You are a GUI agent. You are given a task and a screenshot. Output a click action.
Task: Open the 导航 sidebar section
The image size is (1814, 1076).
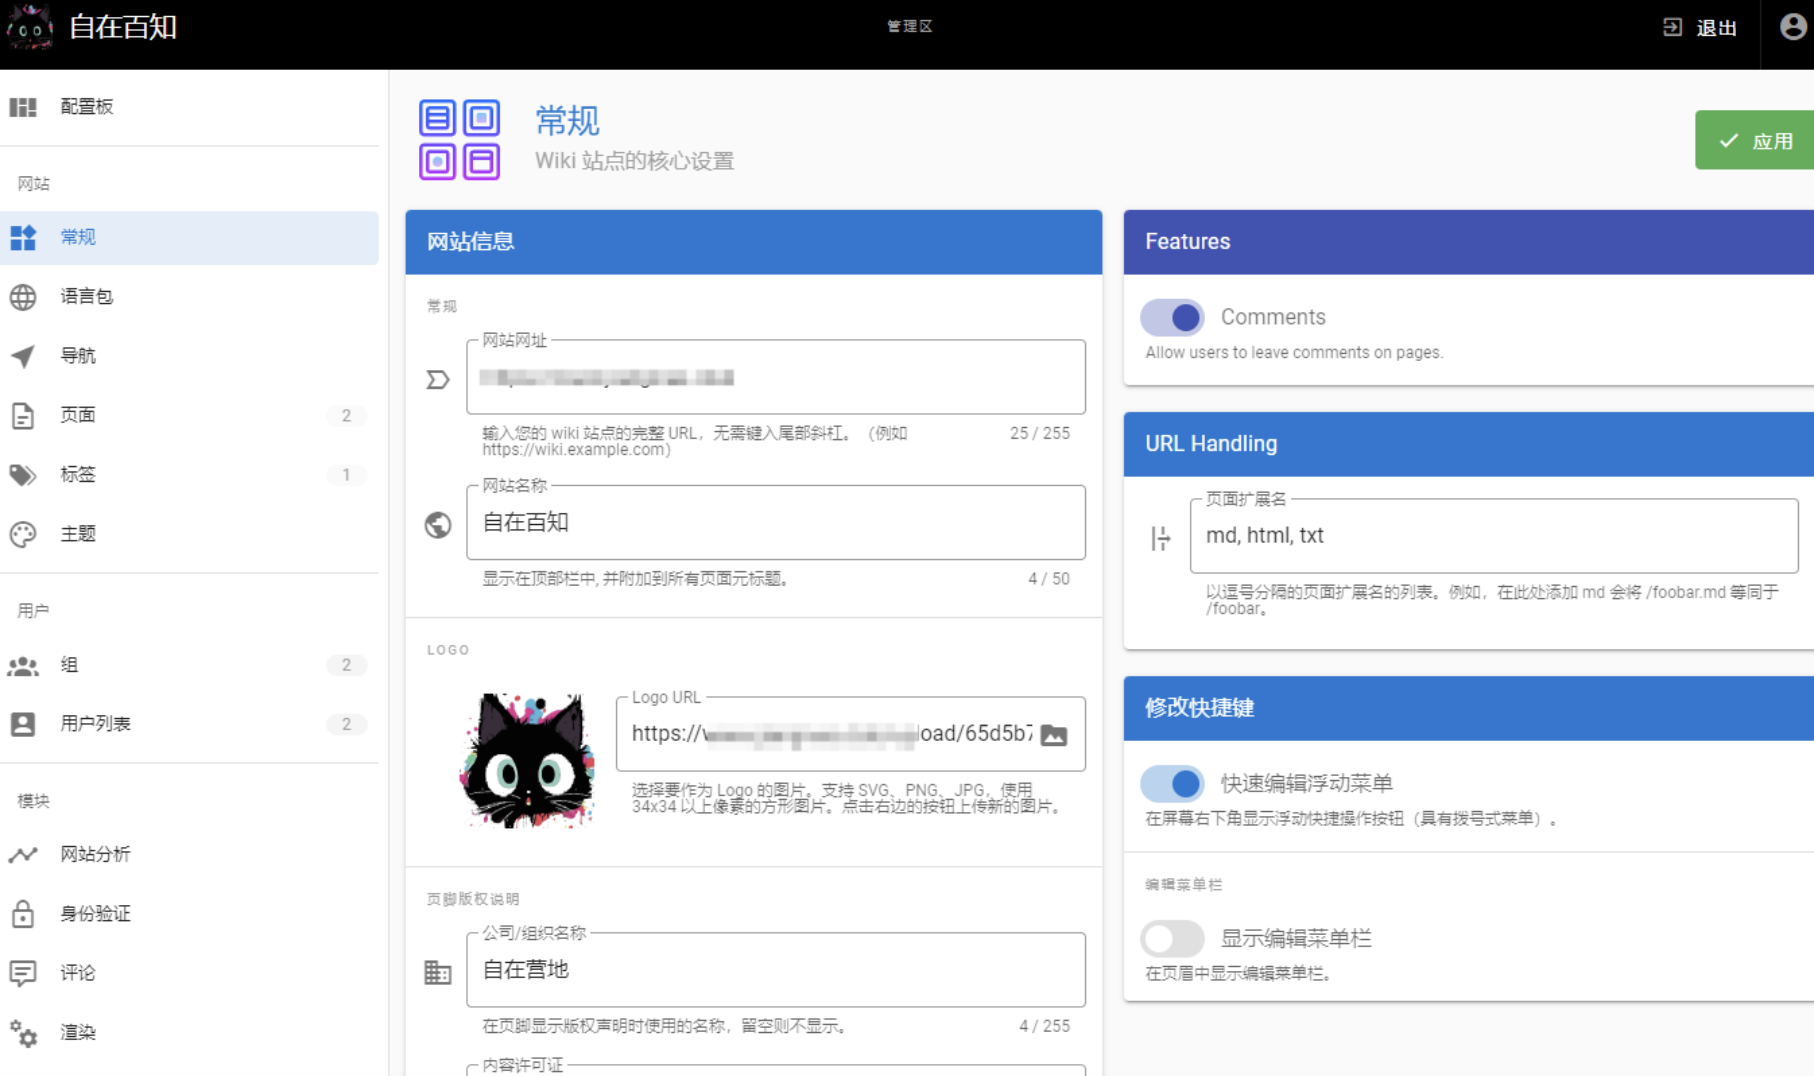pos(78,355)
